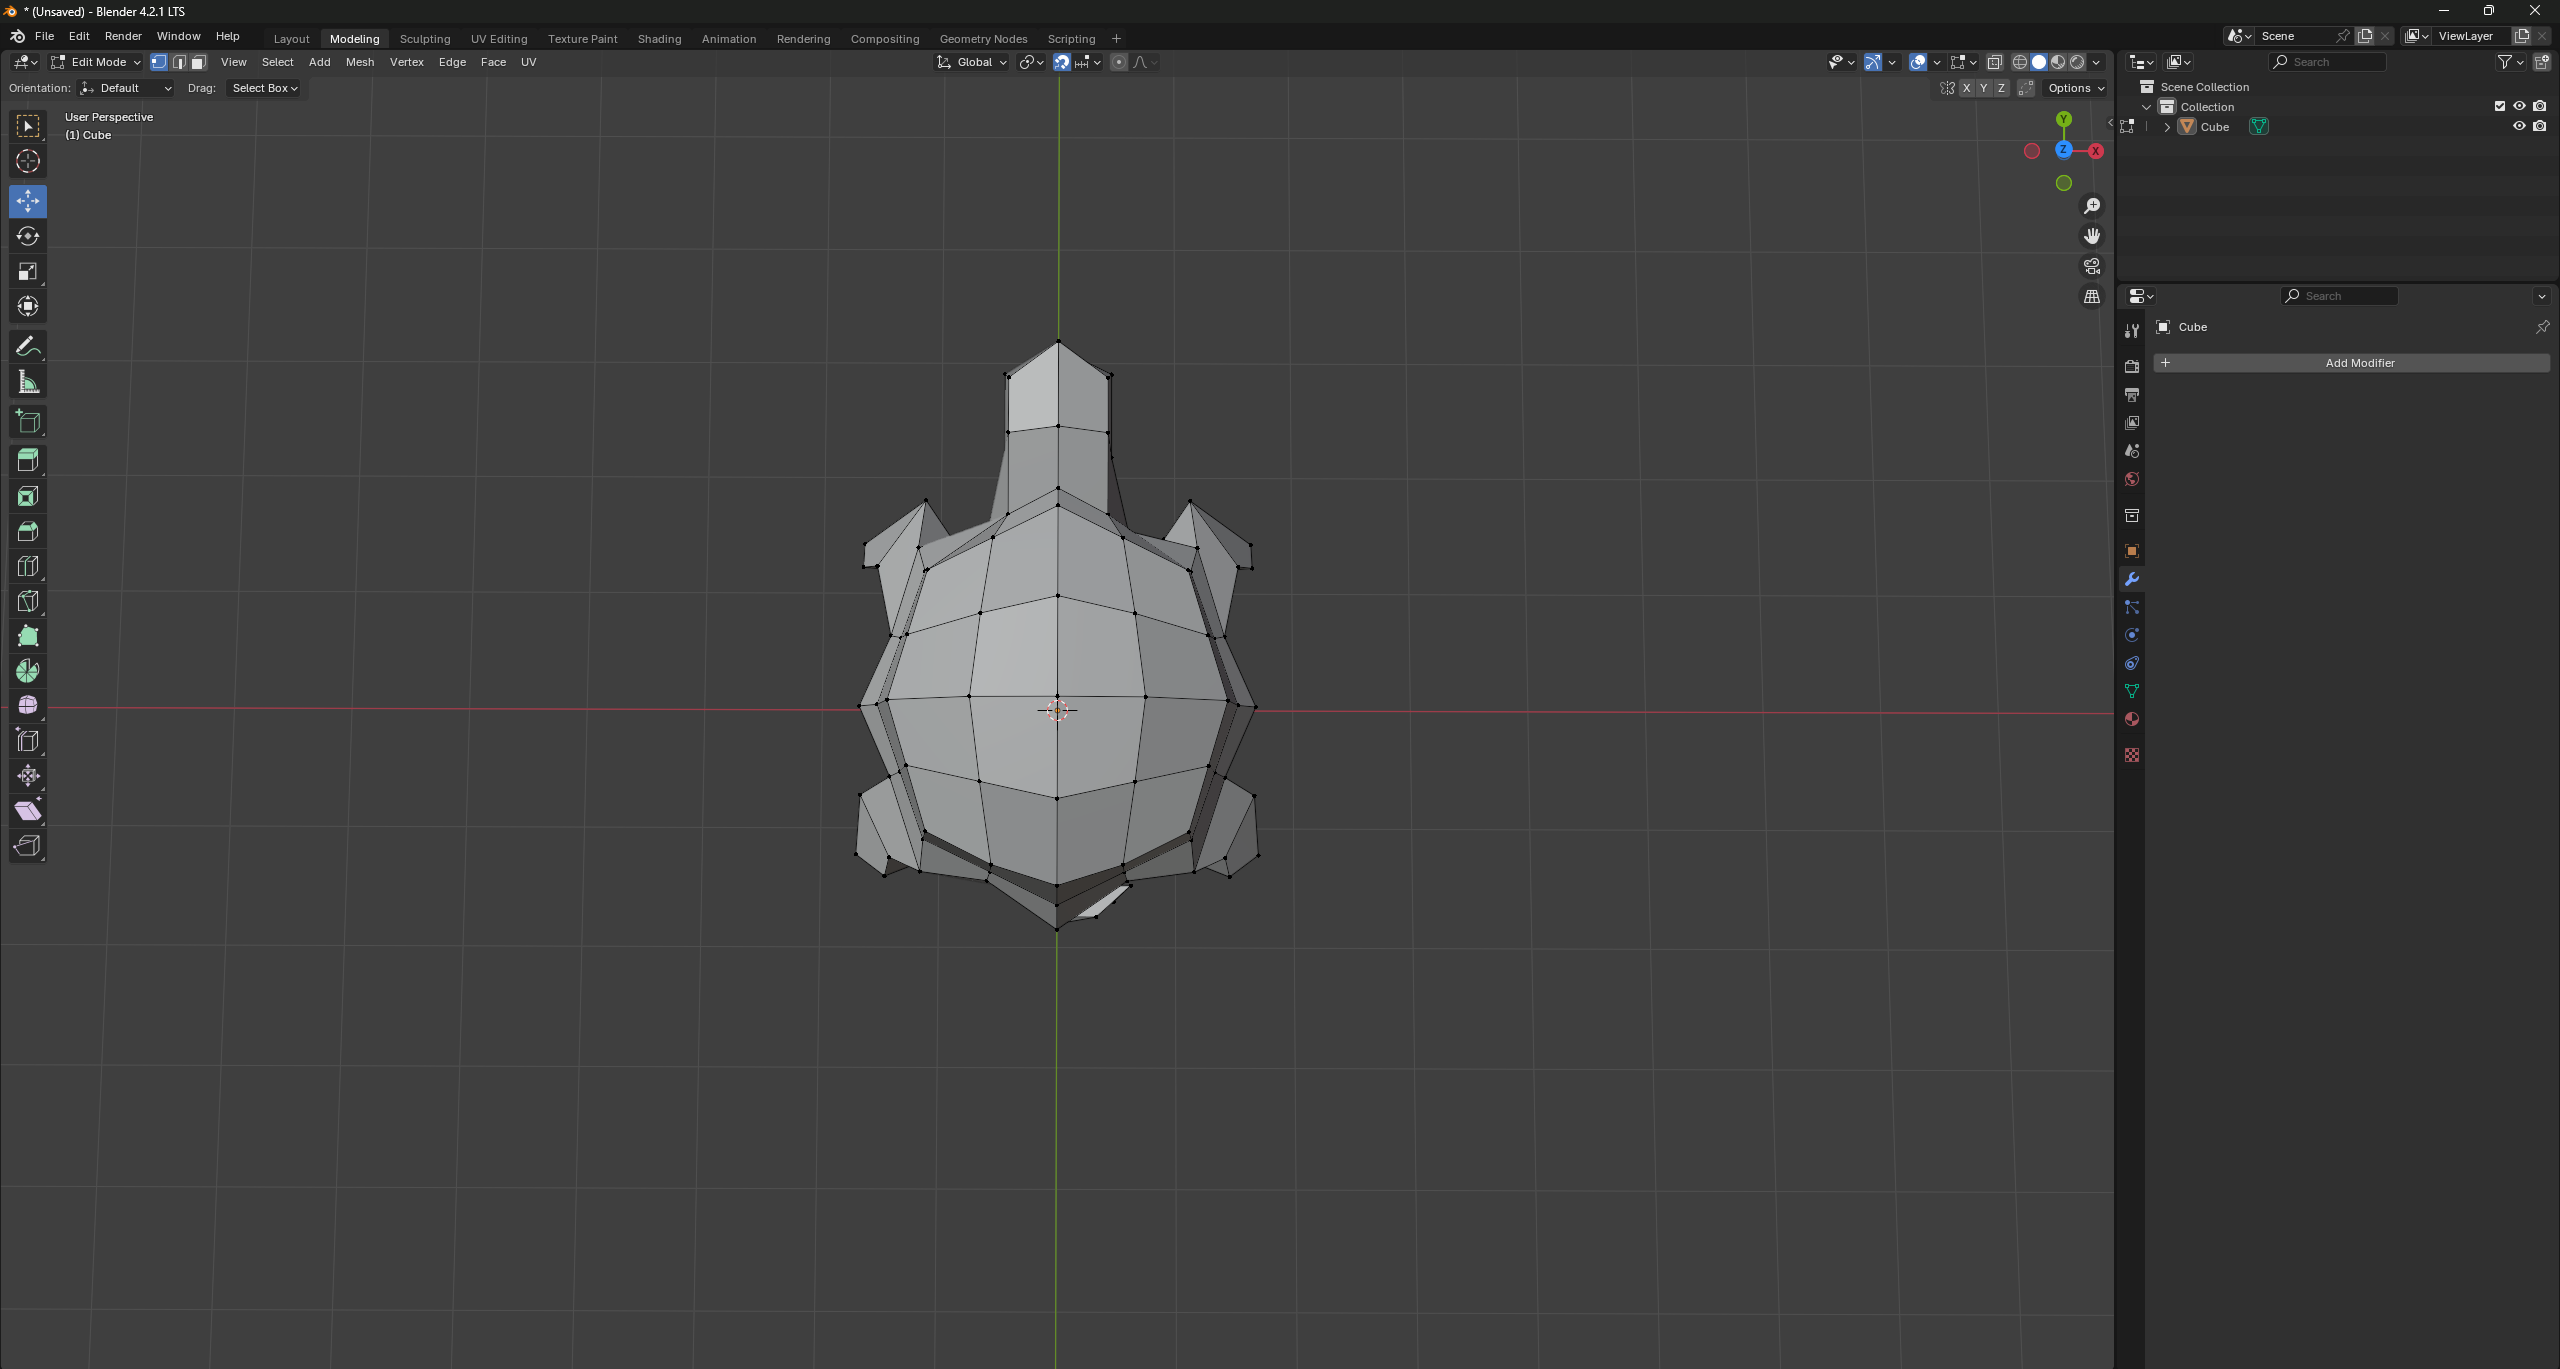Open the Render menu in top bar

[123, 36]
